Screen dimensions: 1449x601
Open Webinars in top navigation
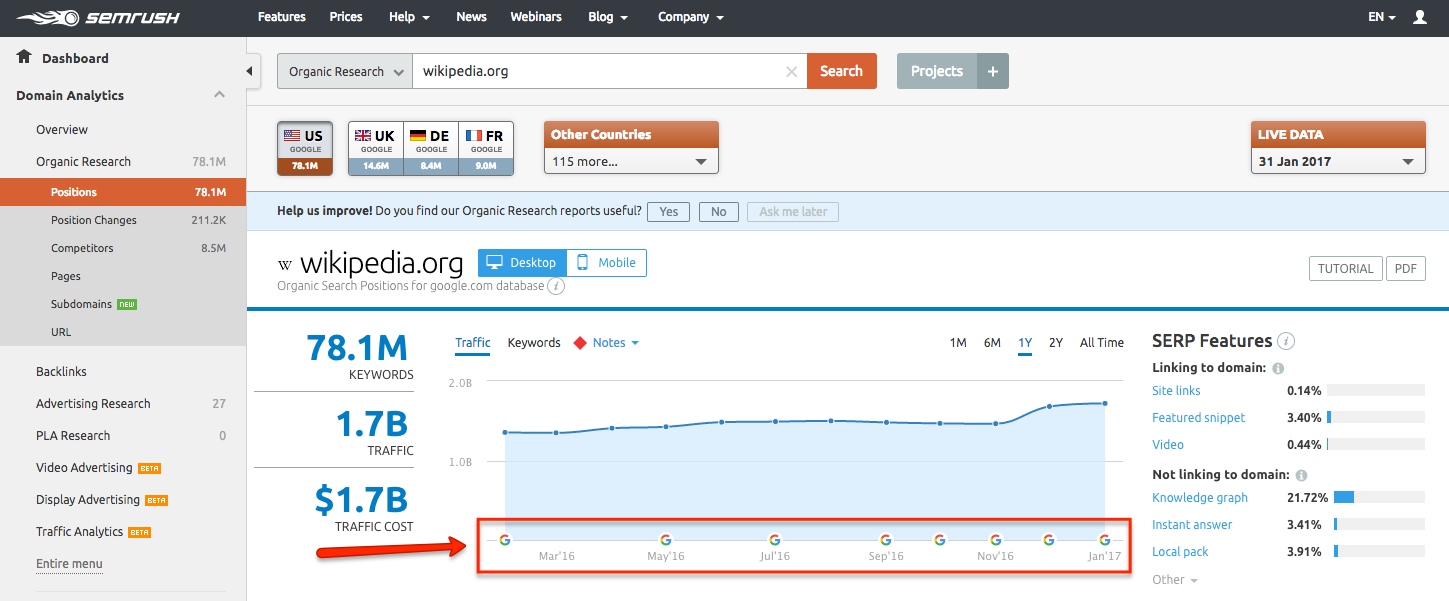click(x=536, y=17)
